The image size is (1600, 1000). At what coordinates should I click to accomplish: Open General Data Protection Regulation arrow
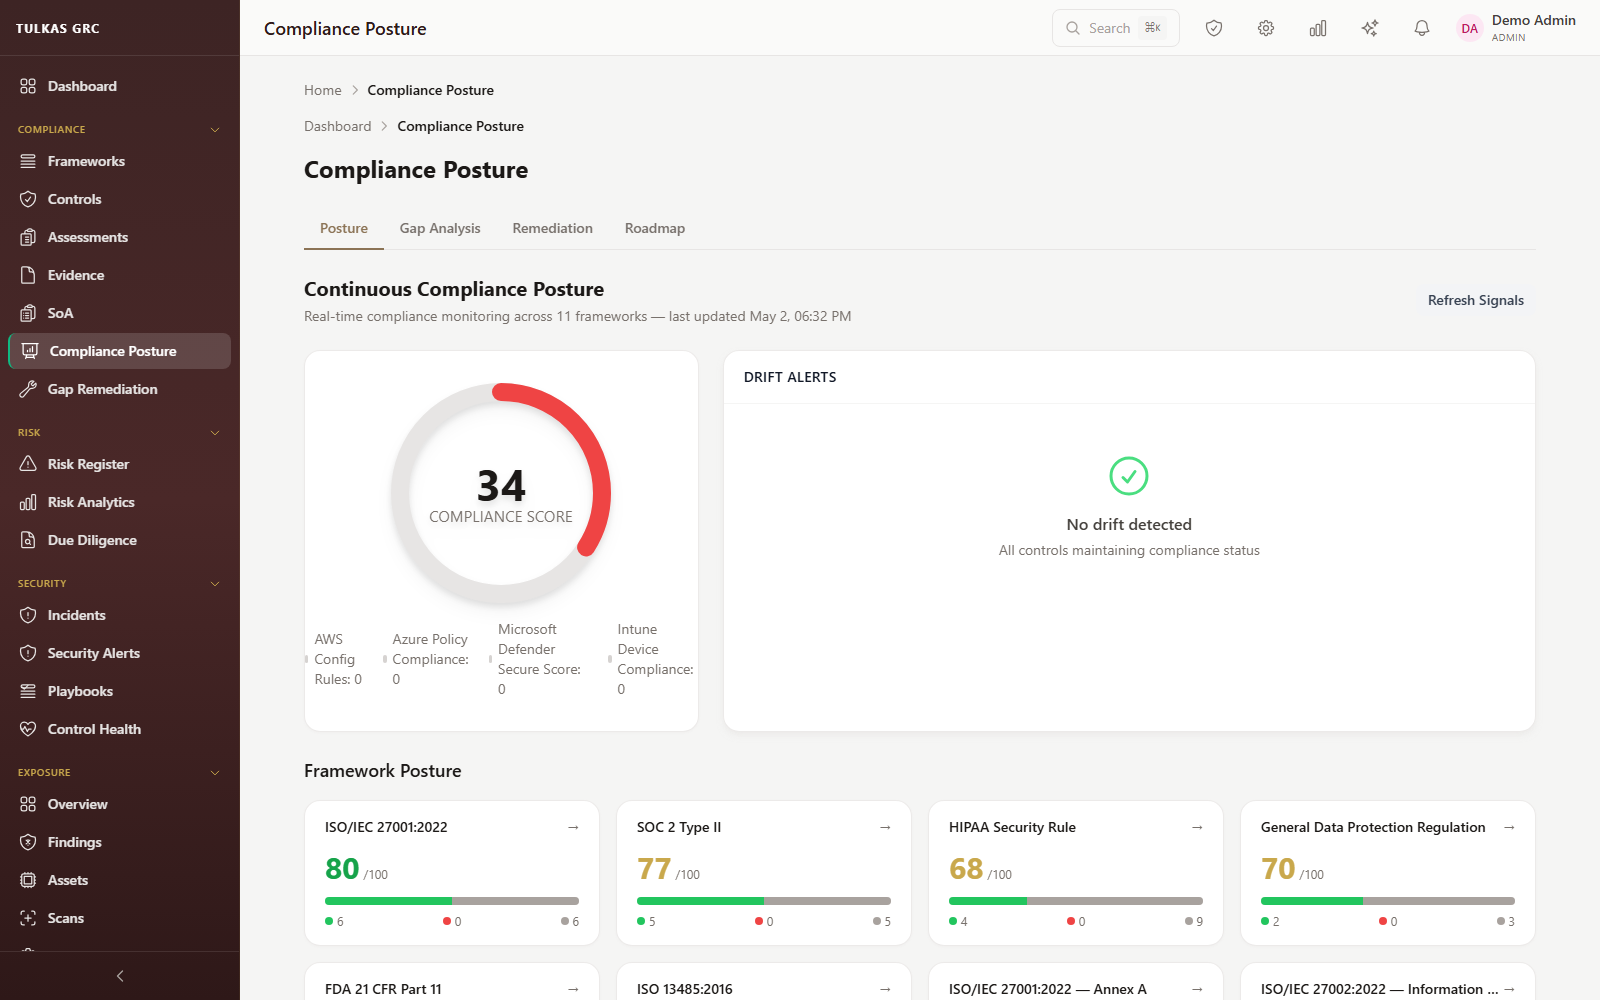1509,827
